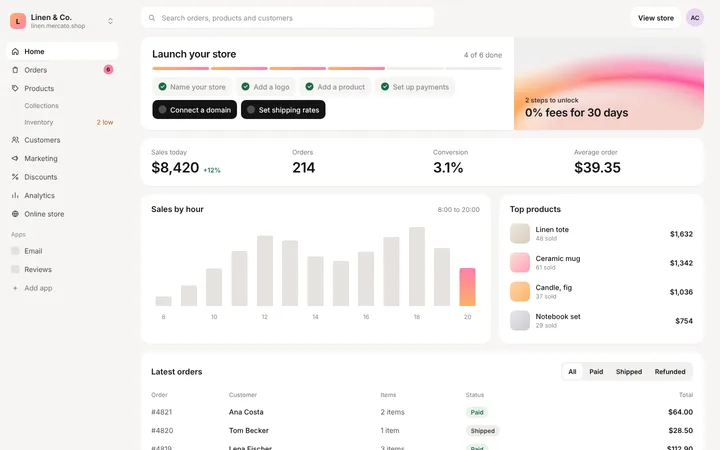Viewport: 720px width, 450px height.
Task: Open order #4821
Action: [162, 412]
